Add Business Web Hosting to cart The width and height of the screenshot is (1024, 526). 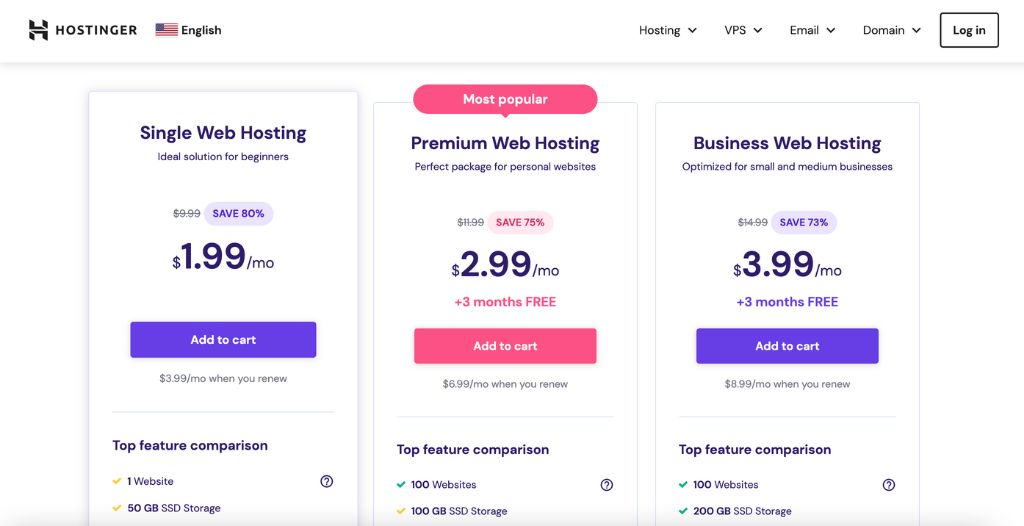point(787,346)
